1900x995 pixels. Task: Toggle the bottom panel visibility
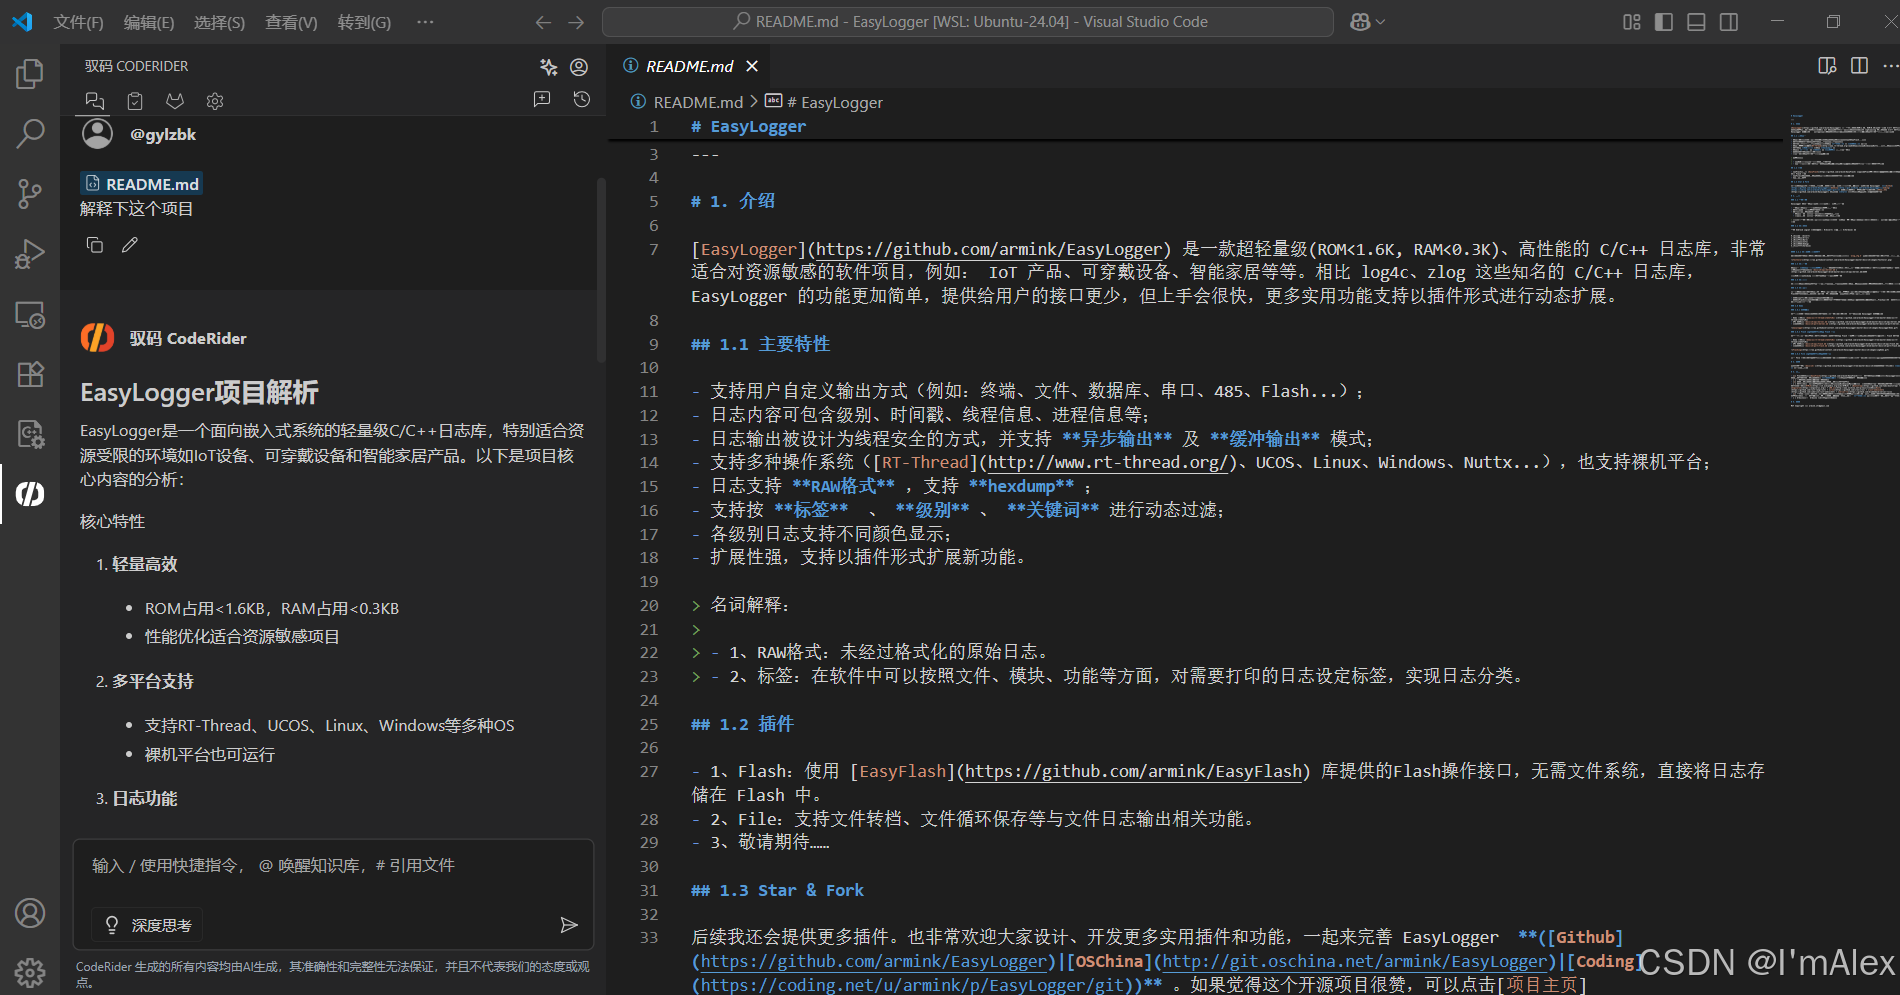pos(1695,21)
